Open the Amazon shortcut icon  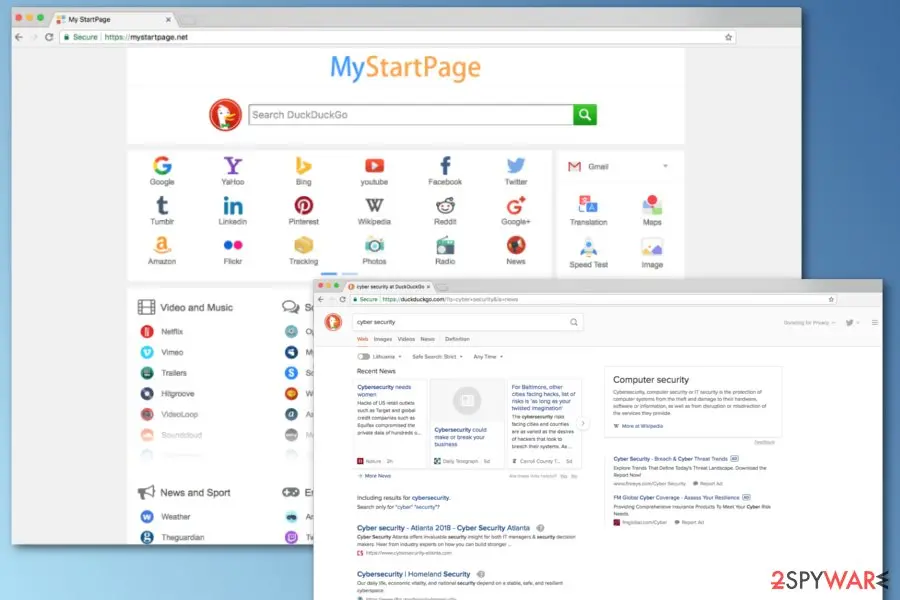pos(162,245)
